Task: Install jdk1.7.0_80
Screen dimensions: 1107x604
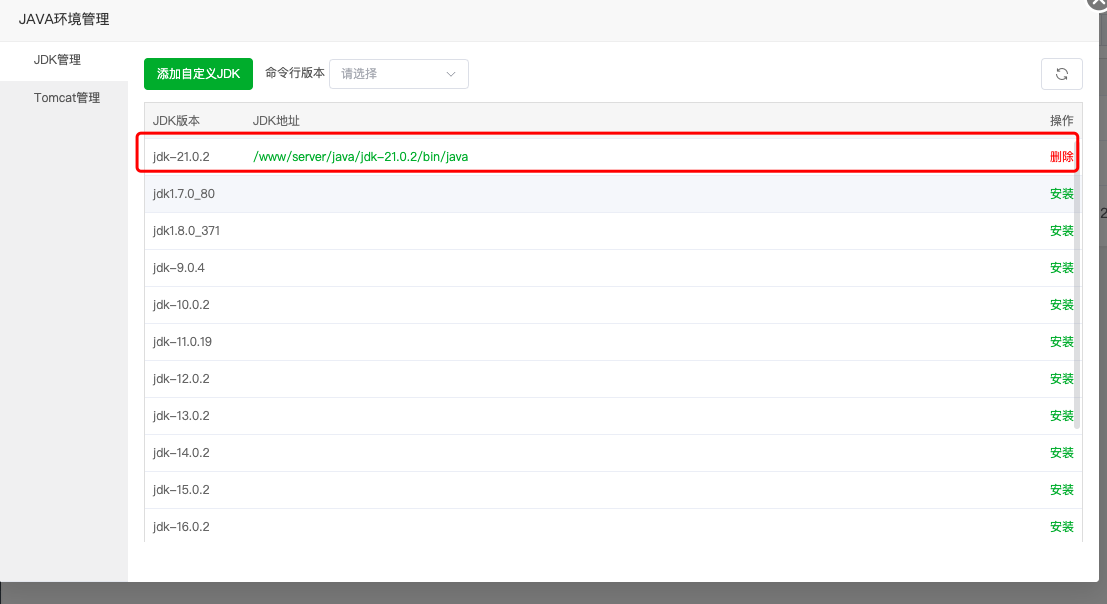Action: (x=1061, y=194)
